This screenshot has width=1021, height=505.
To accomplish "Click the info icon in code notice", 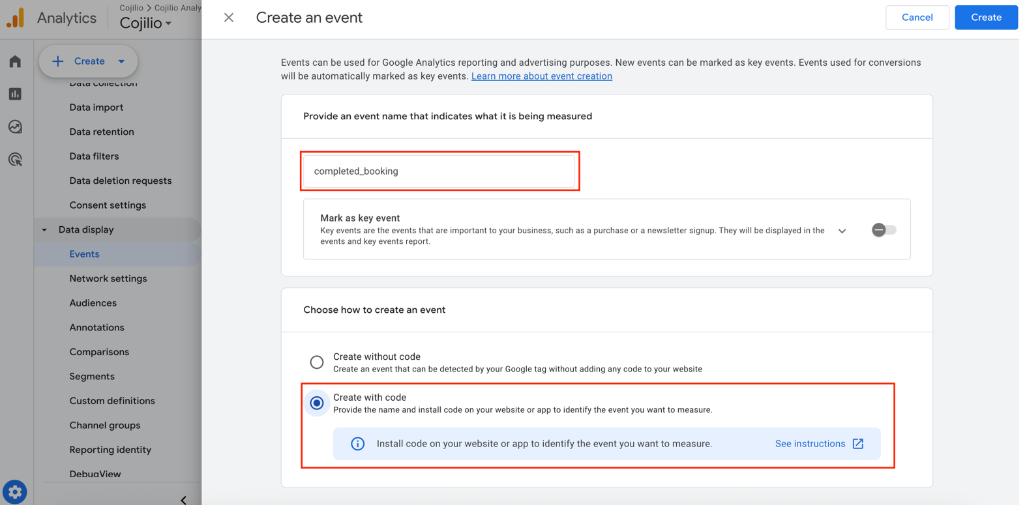I will tap(357, 444).
